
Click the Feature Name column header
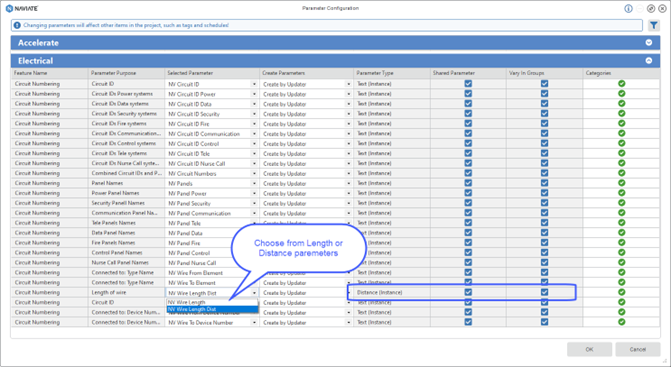tap(50, 73)
